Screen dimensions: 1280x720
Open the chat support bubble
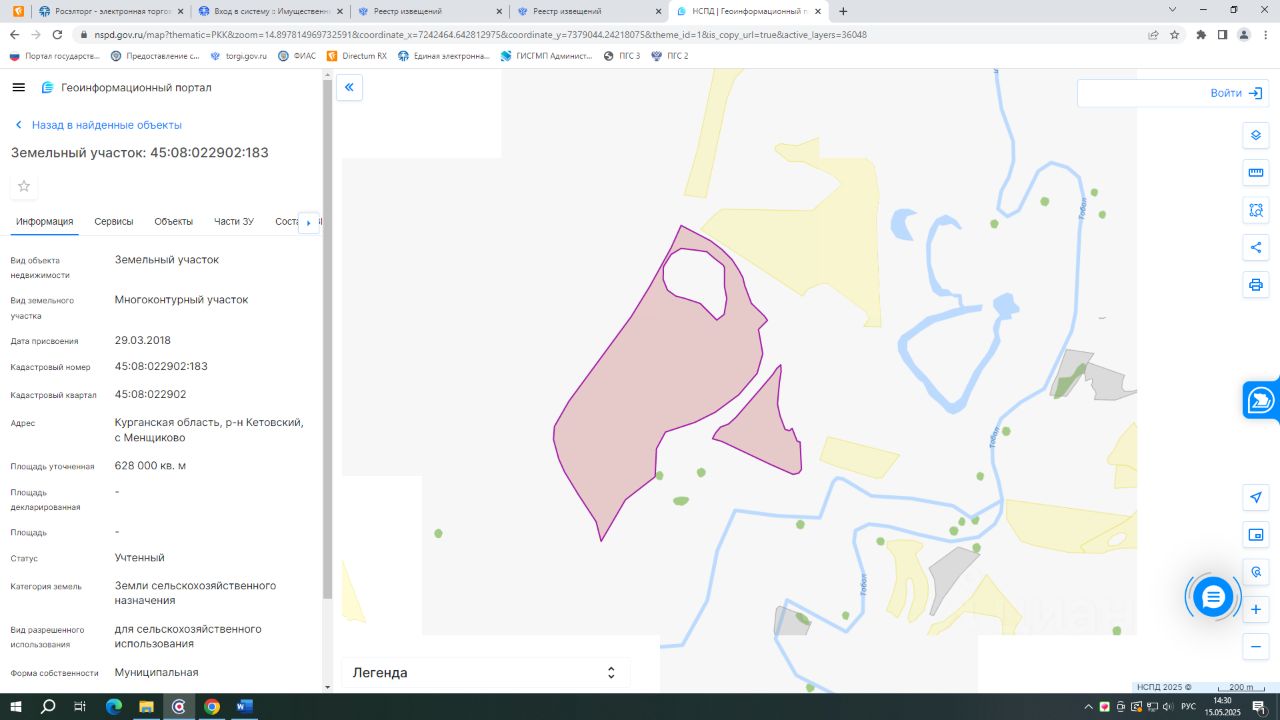1213,597
